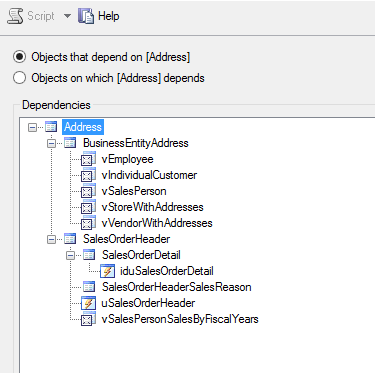The height and width of the screenshot is (373, 375).
Task: Click the vVendorWithAddresses view icon
Action: (x=88, y=223)
